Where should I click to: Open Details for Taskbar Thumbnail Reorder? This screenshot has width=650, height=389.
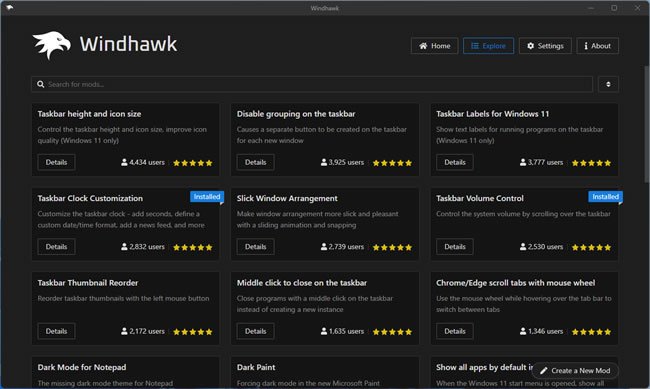[x=56, y=331]
